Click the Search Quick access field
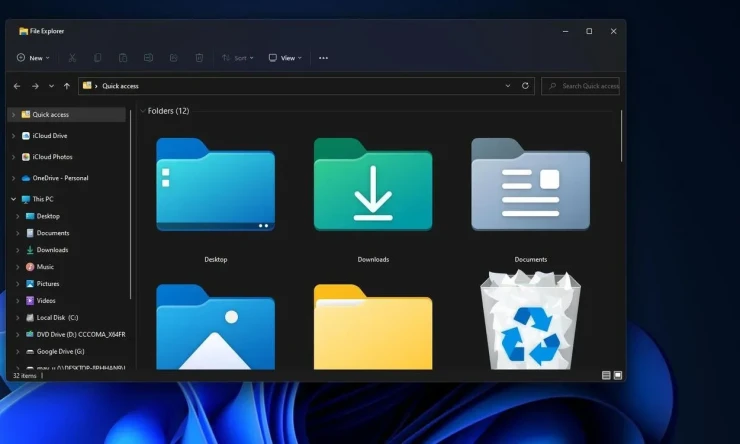 point(580,86)
